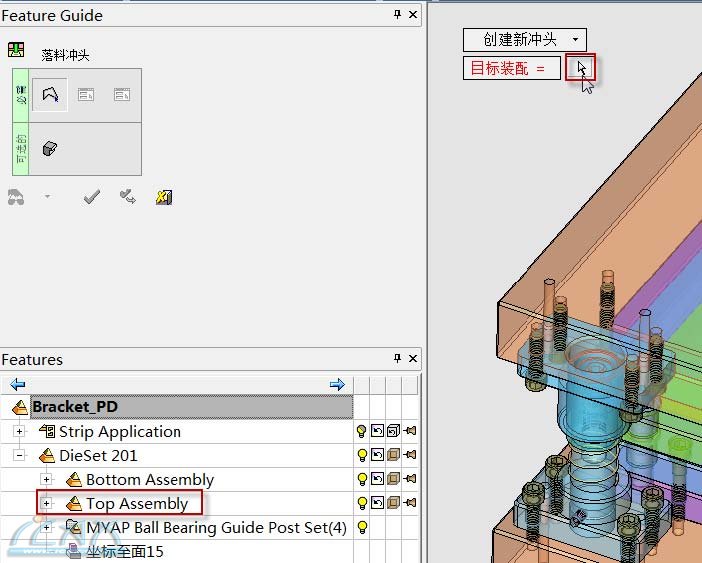This screenshot has width=702, height=563.
Task: Click the second required-step icon in Feature Guide
Action: [86, 95]
